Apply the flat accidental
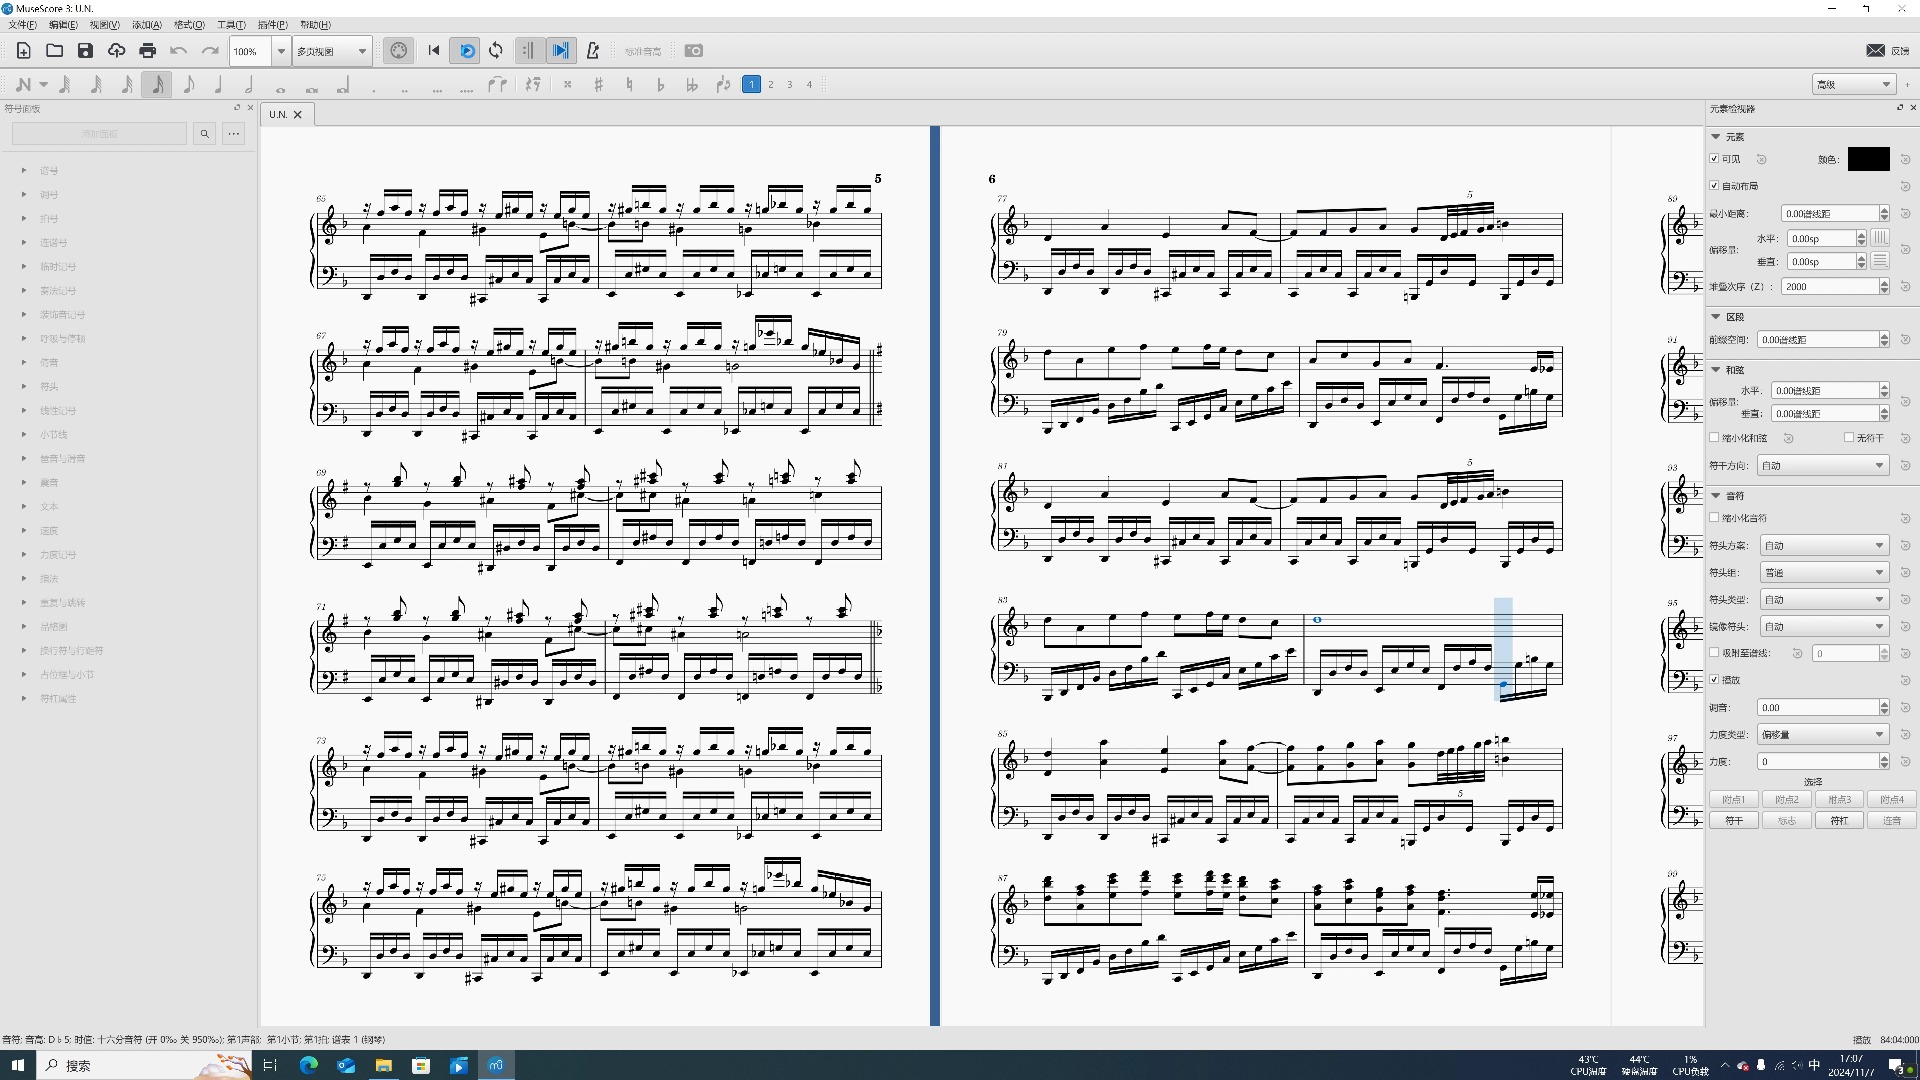 (x=660, y=85)
